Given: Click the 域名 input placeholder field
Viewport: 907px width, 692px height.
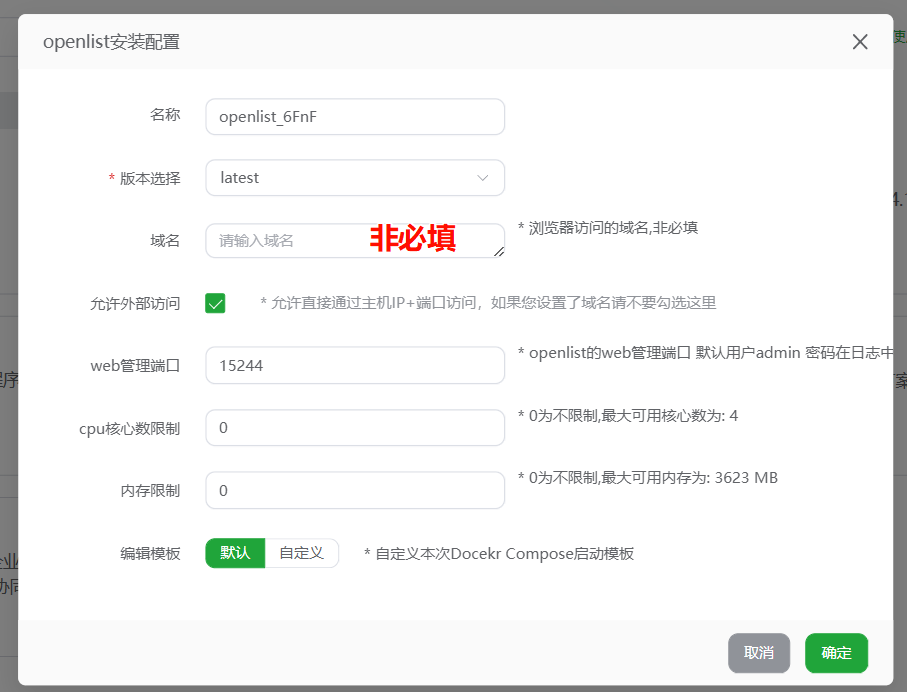Looking at the screenshot, I should tap(300, 240).
